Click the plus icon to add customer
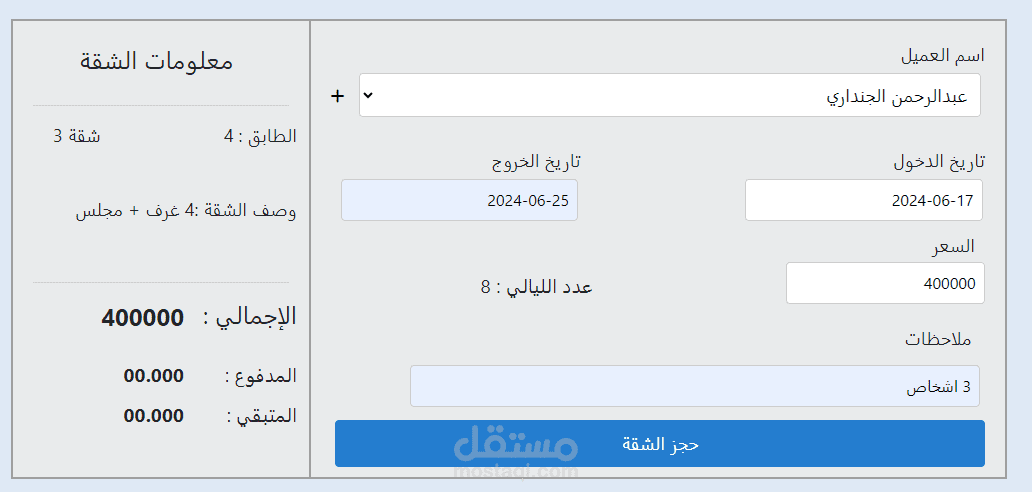The image size is (1032, 492). tap(337, 96)
